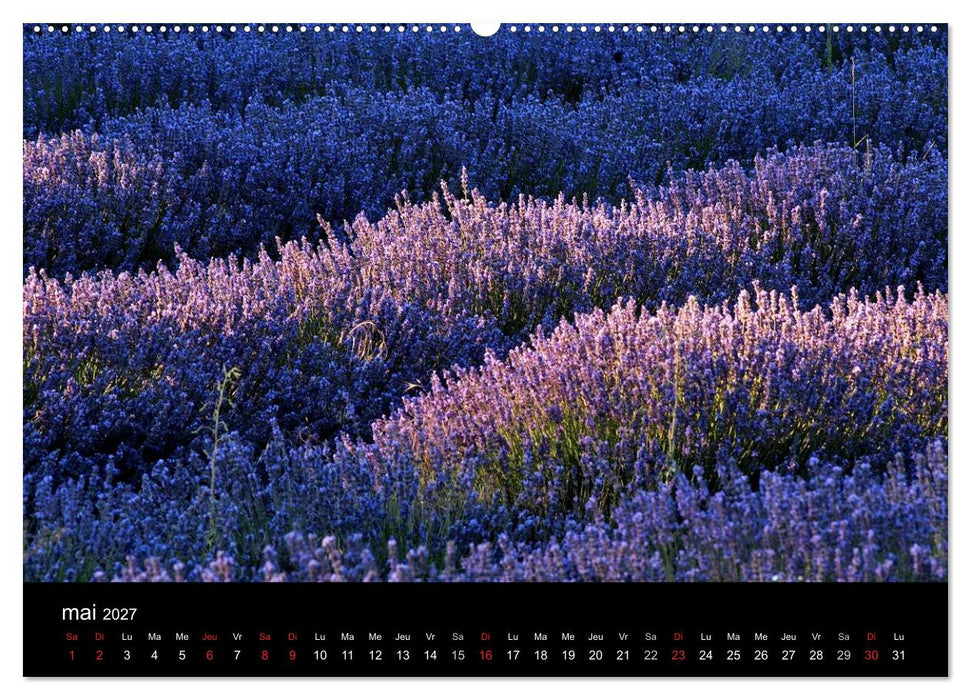Screen dimensions: 971x700
Task: Select day 13 in the calendar
Action: click(x=403, y=655)
